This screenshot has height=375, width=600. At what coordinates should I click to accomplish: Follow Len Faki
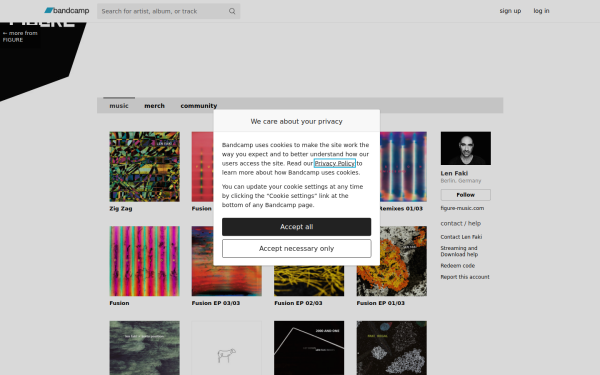(x=466, y=195)
